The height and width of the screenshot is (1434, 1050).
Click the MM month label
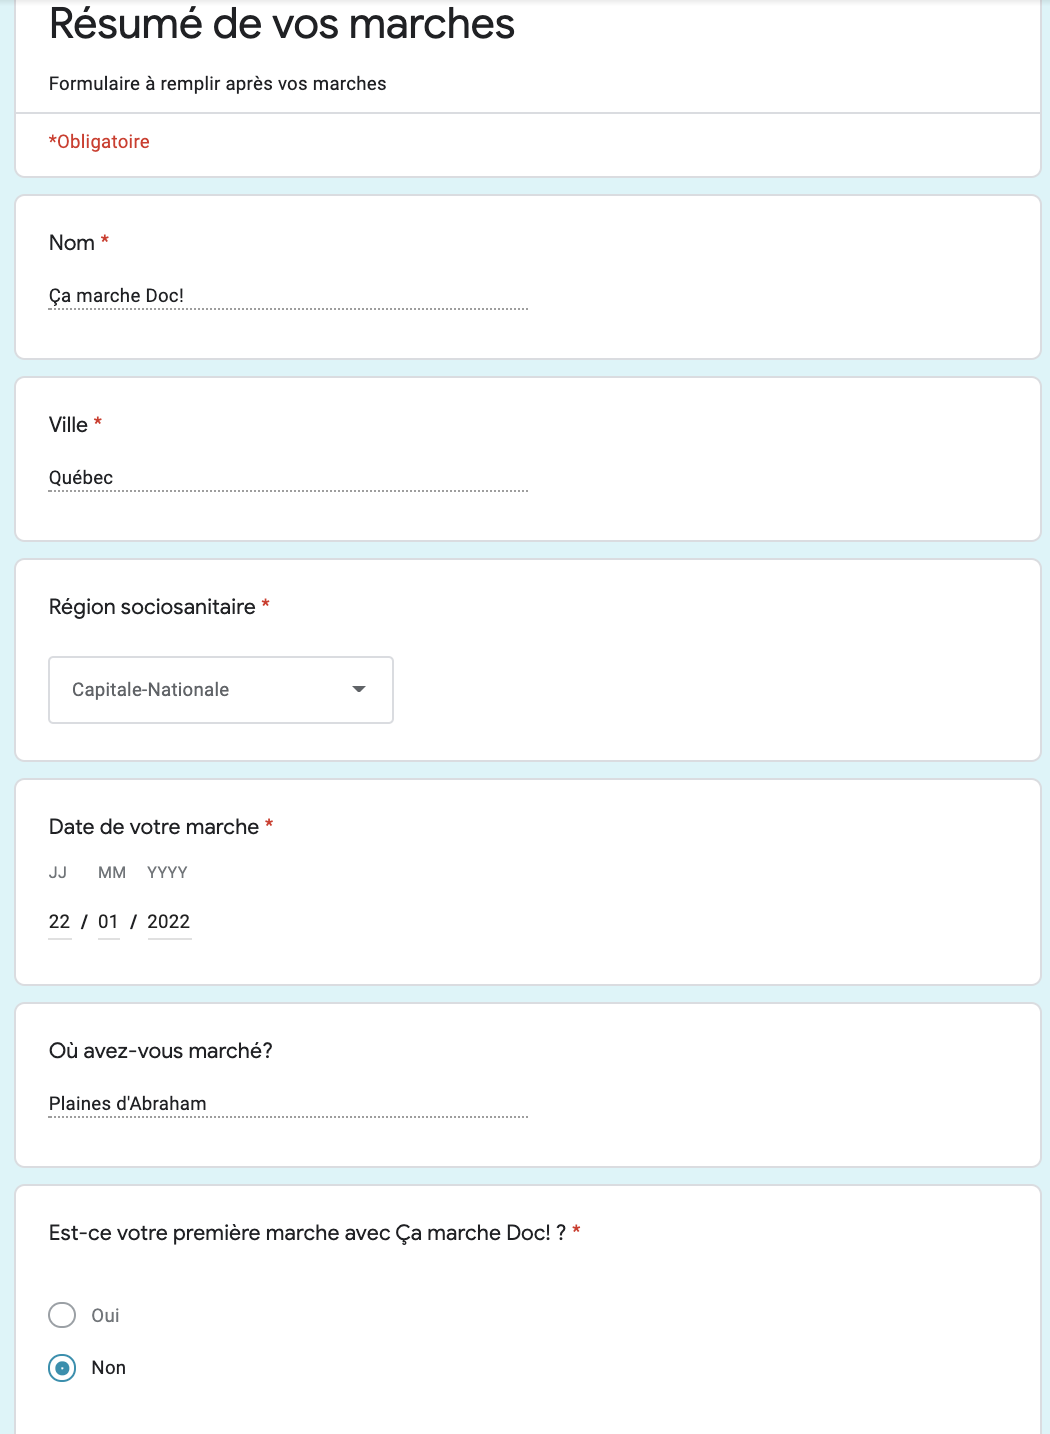coord(112,873)
